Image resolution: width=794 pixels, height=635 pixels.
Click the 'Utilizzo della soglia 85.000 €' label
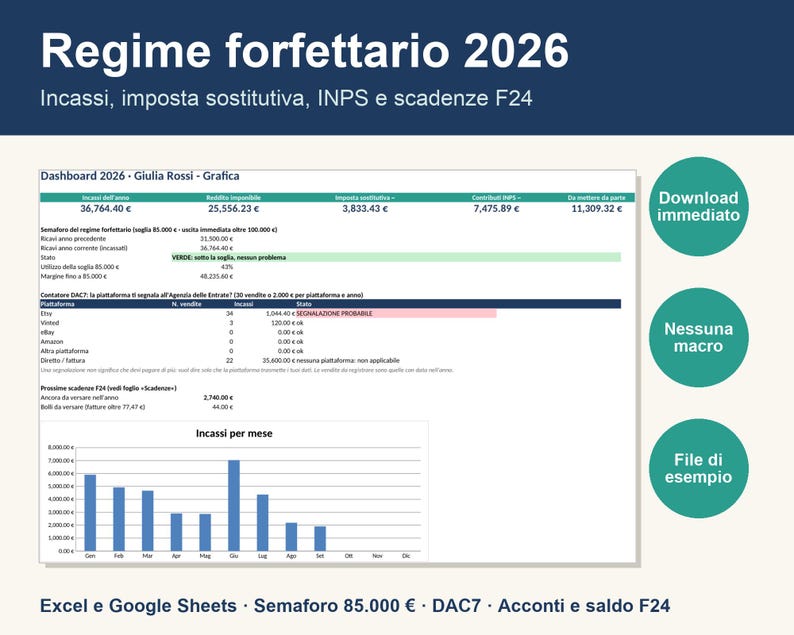[80, 267]
